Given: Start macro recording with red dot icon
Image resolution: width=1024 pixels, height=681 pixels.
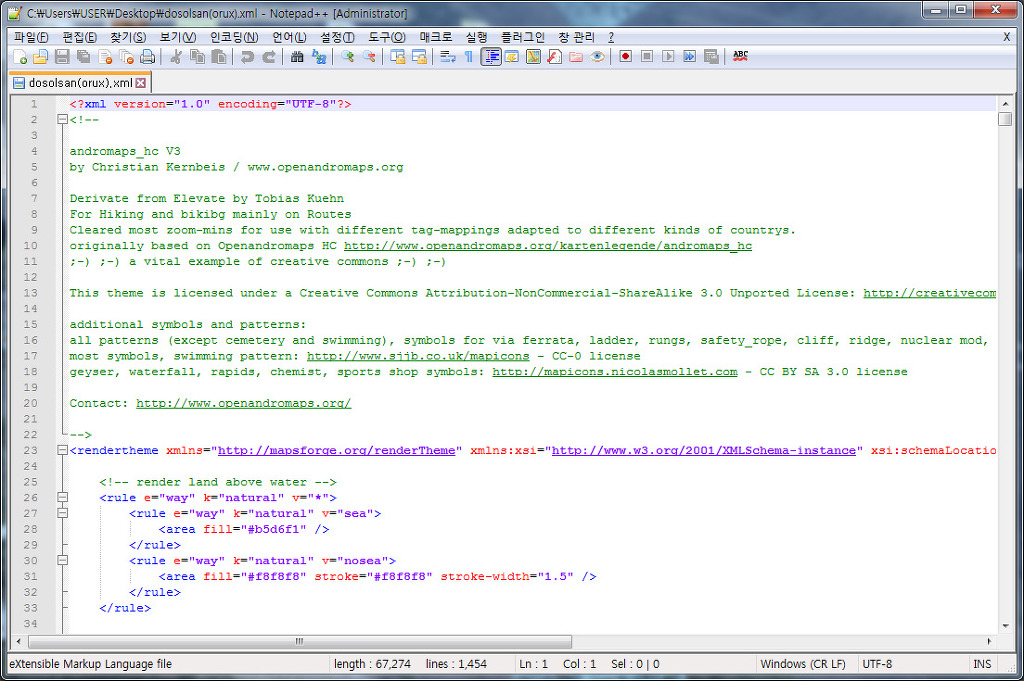Looking at the screenshot, I should (625, 57).
